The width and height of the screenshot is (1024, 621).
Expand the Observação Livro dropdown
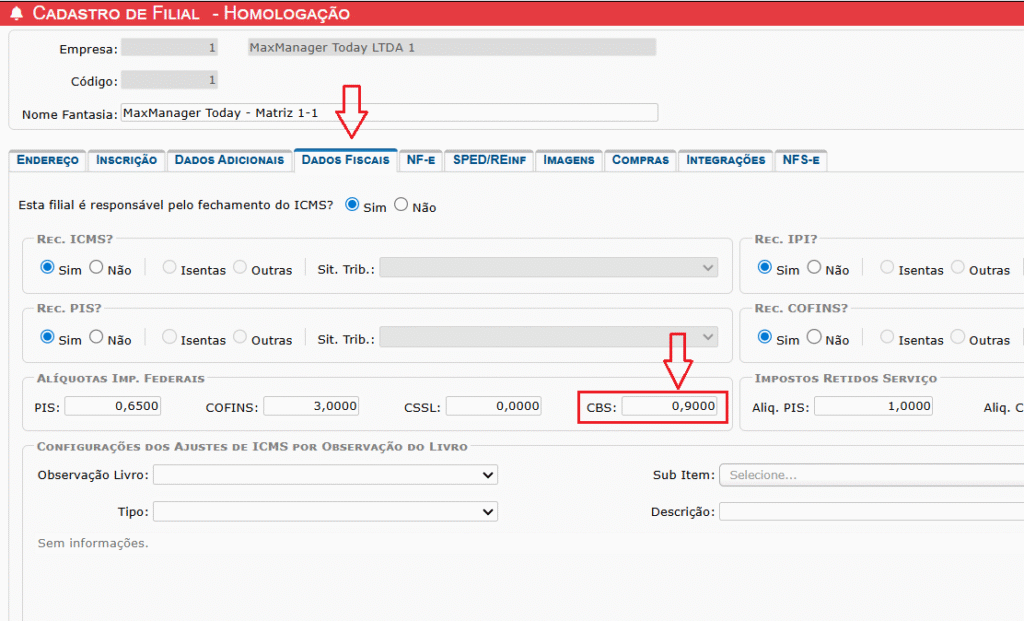tap(325, 474)
